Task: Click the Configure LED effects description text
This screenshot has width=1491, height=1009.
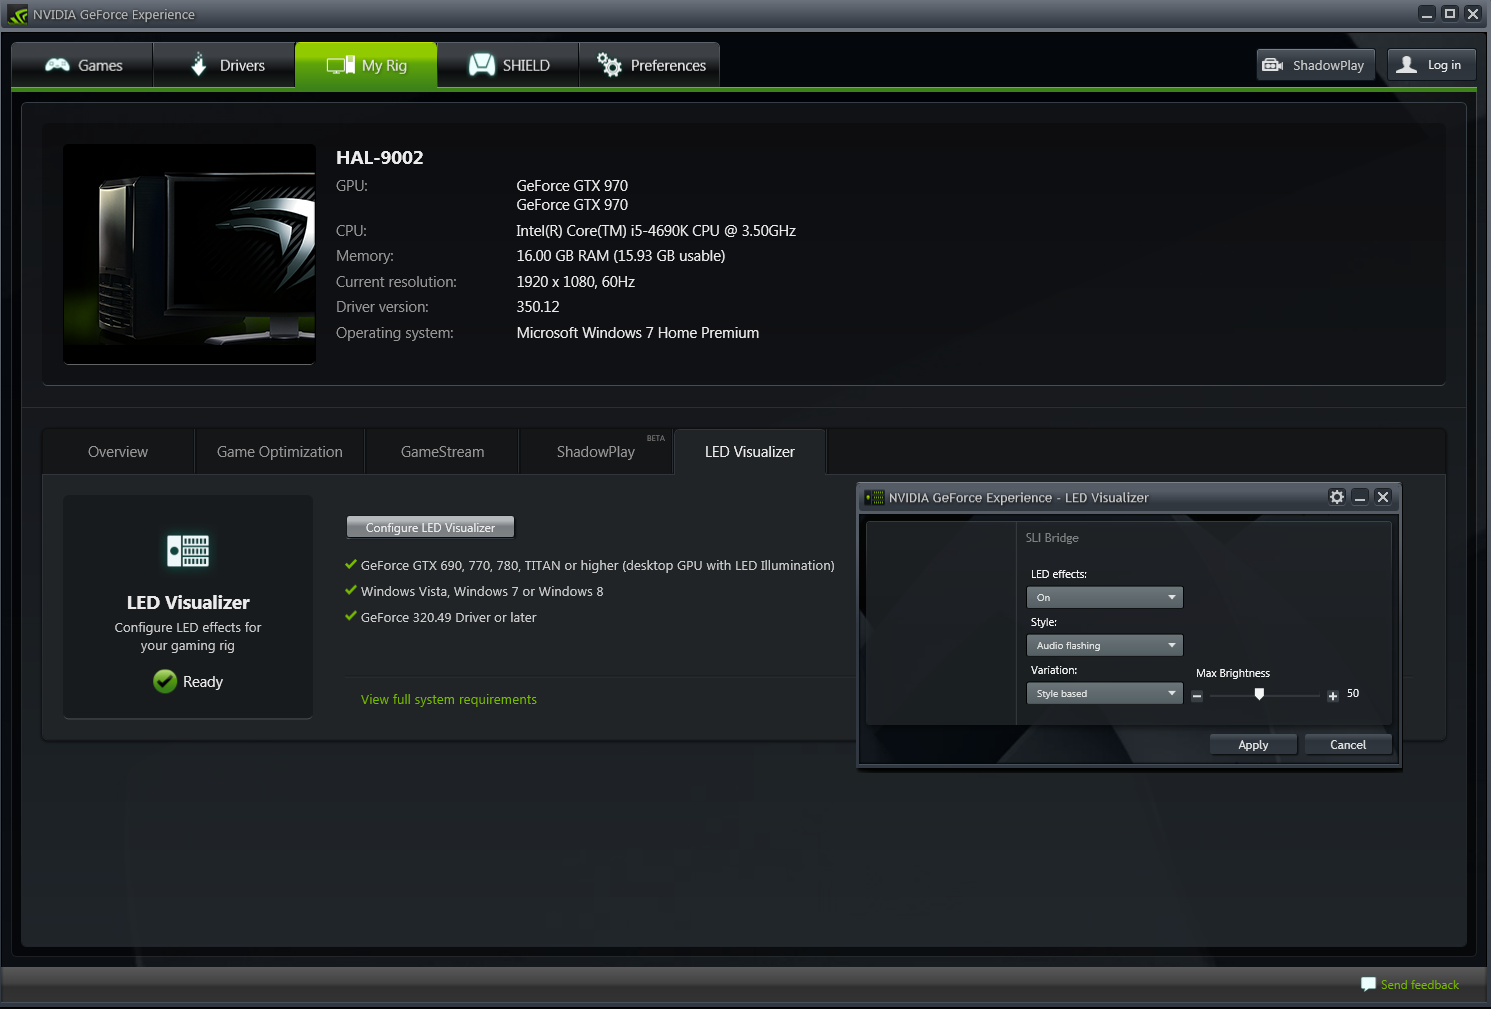Action: click(x=188, y=636)
